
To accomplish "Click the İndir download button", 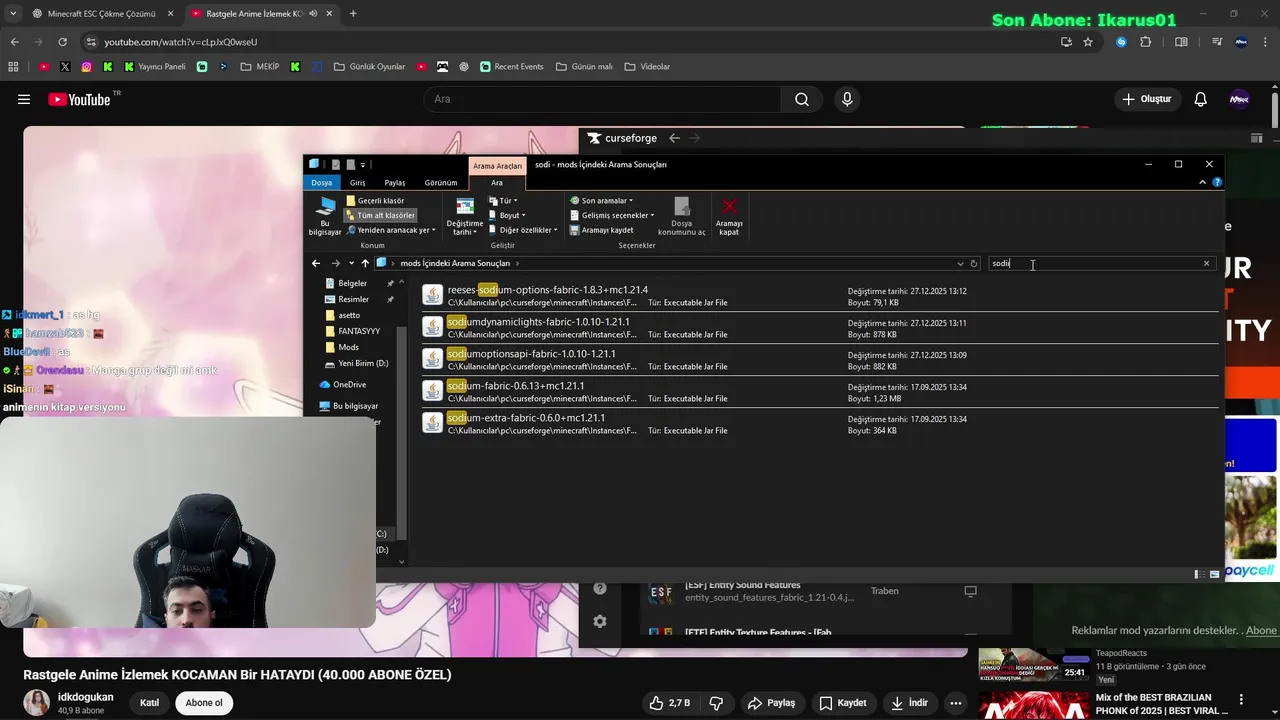I will tap(909, 703).
